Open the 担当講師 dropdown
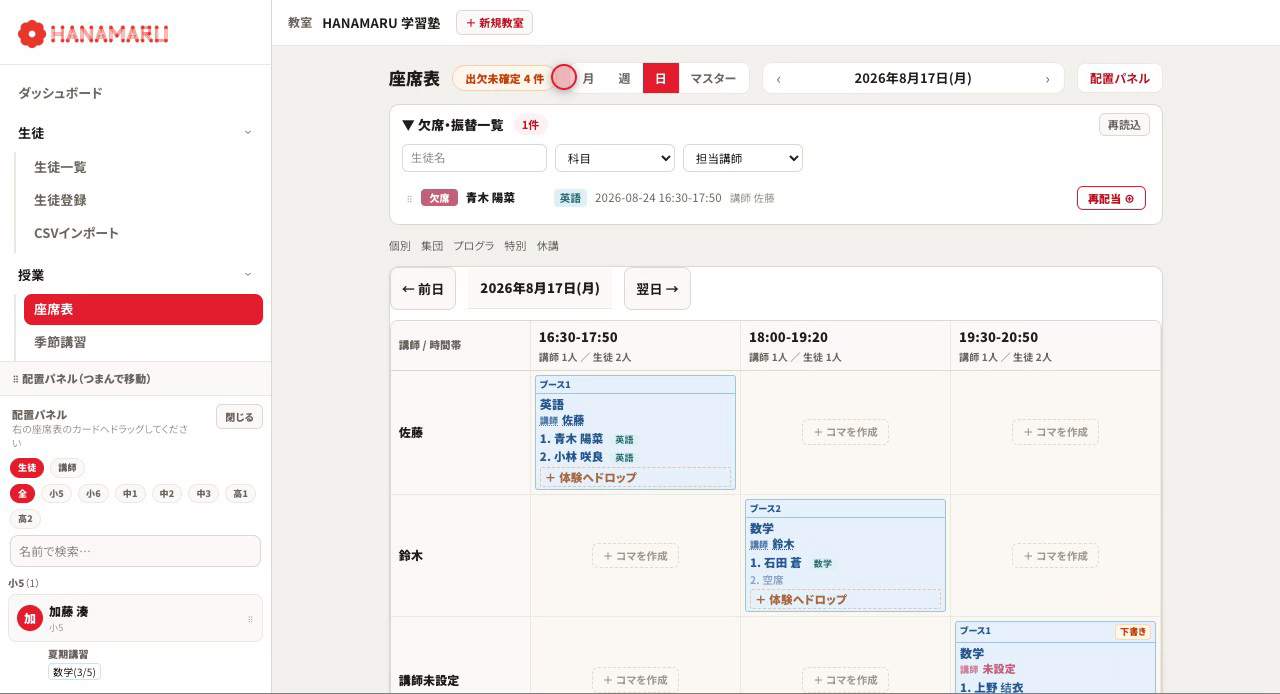 743,158
